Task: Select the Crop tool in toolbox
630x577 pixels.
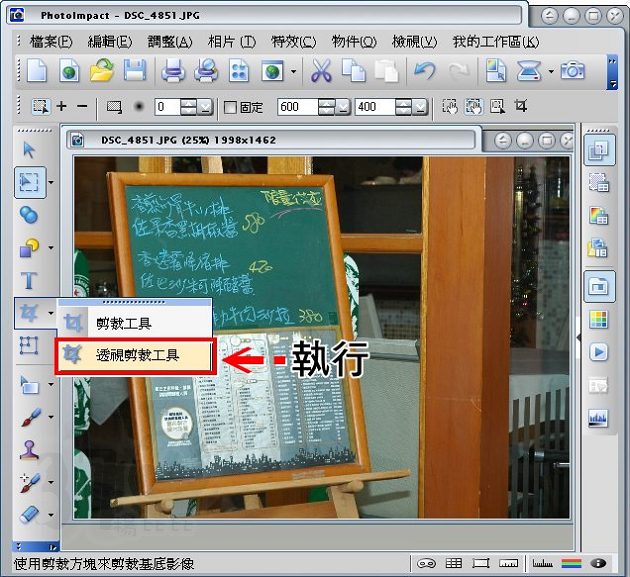Action: click(29, 313)
